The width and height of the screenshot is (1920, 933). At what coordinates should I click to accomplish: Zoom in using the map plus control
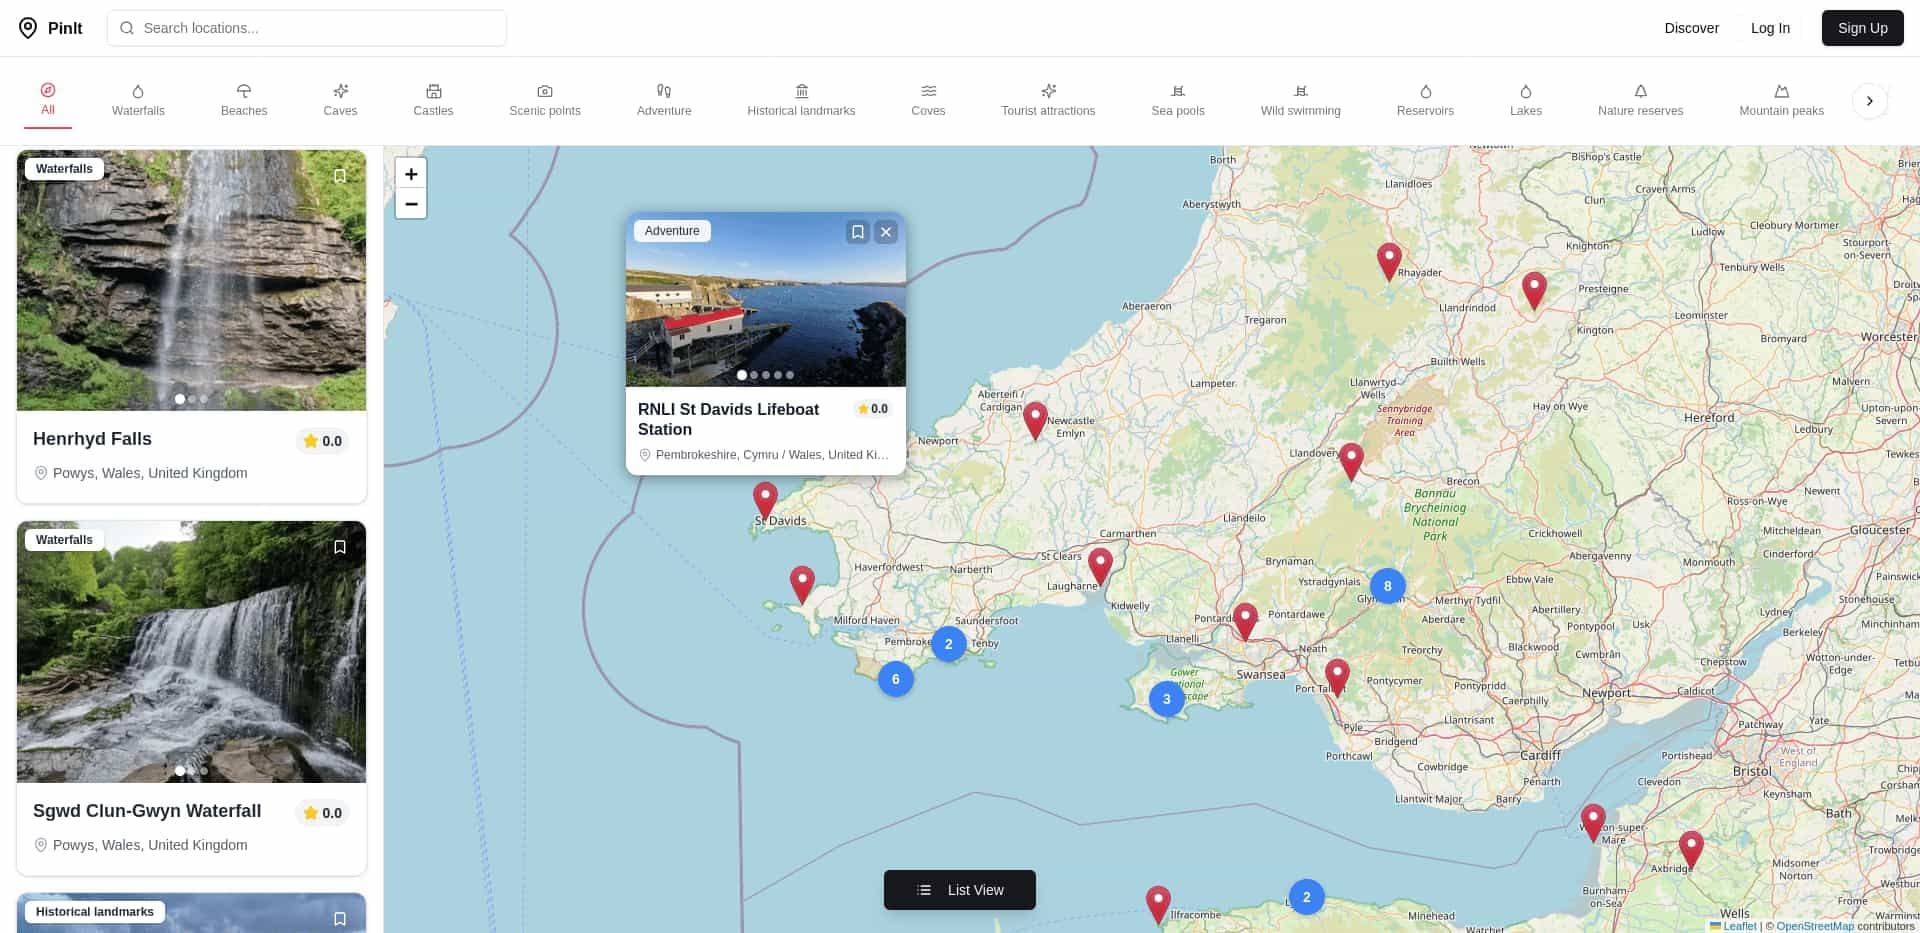(411, 173)
